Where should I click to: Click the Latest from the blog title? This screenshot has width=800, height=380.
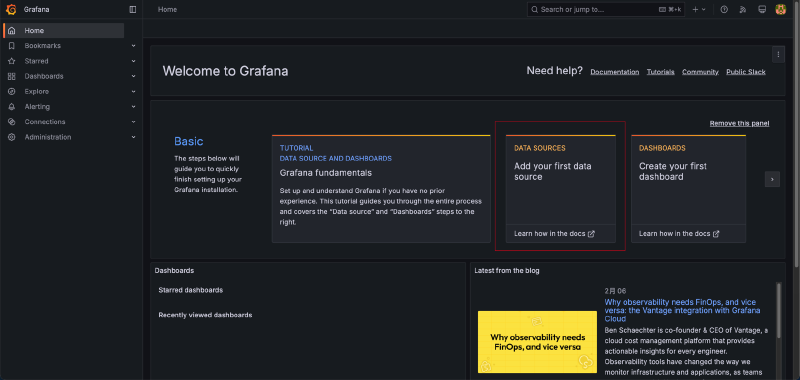(x=507, y=270)
